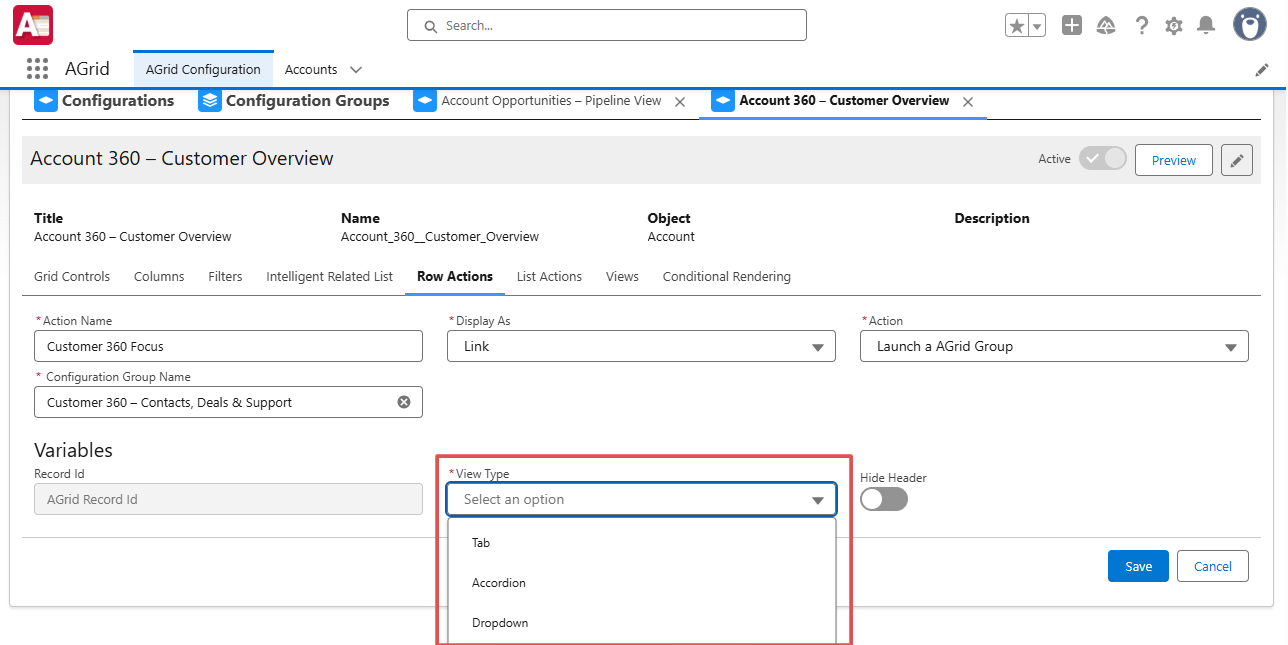The width and height of the screenshot is (1288, 645).
Task: Open the Setup gear icon
Action: pyautogui.click(x=1174, y=26)
